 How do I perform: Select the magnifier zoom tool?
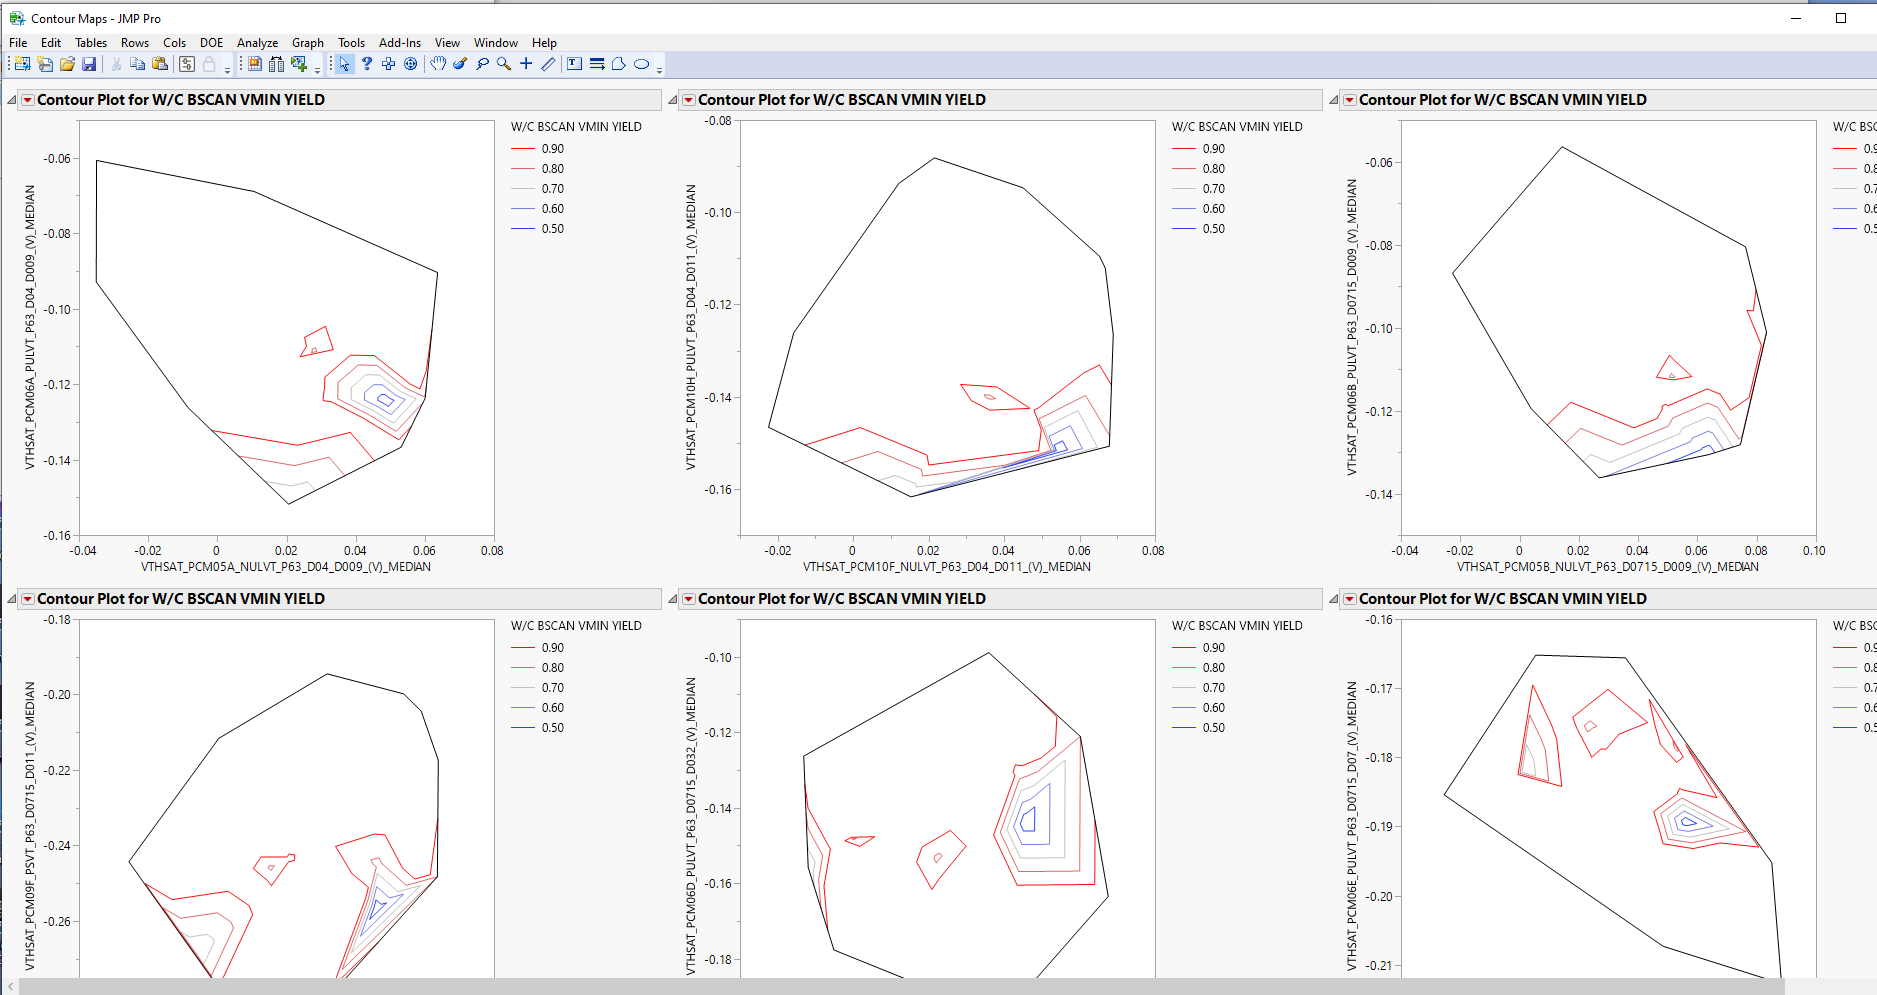504,64
